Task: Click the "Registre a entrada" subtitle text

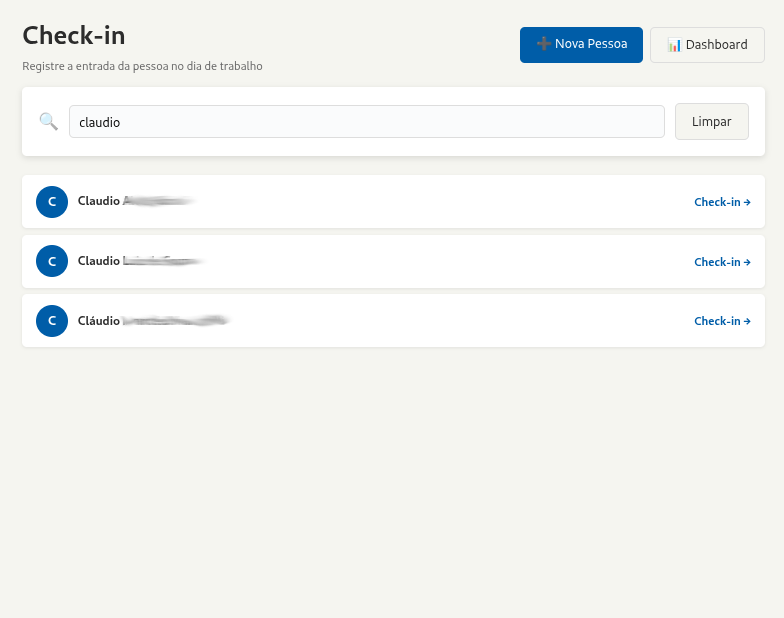Action: coord(142,66)
